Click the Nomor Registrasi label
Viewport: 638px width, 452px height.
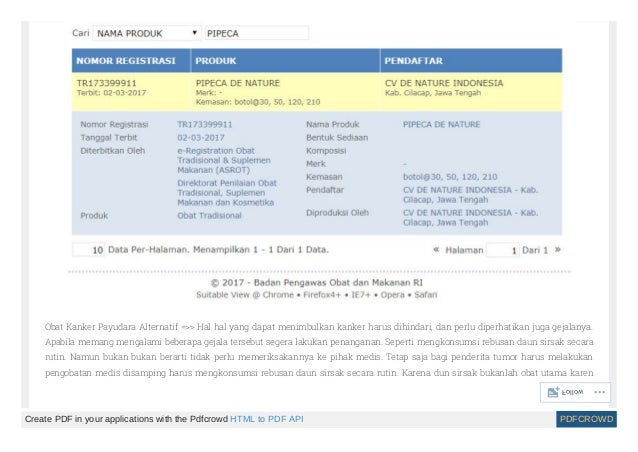point(114,124)
